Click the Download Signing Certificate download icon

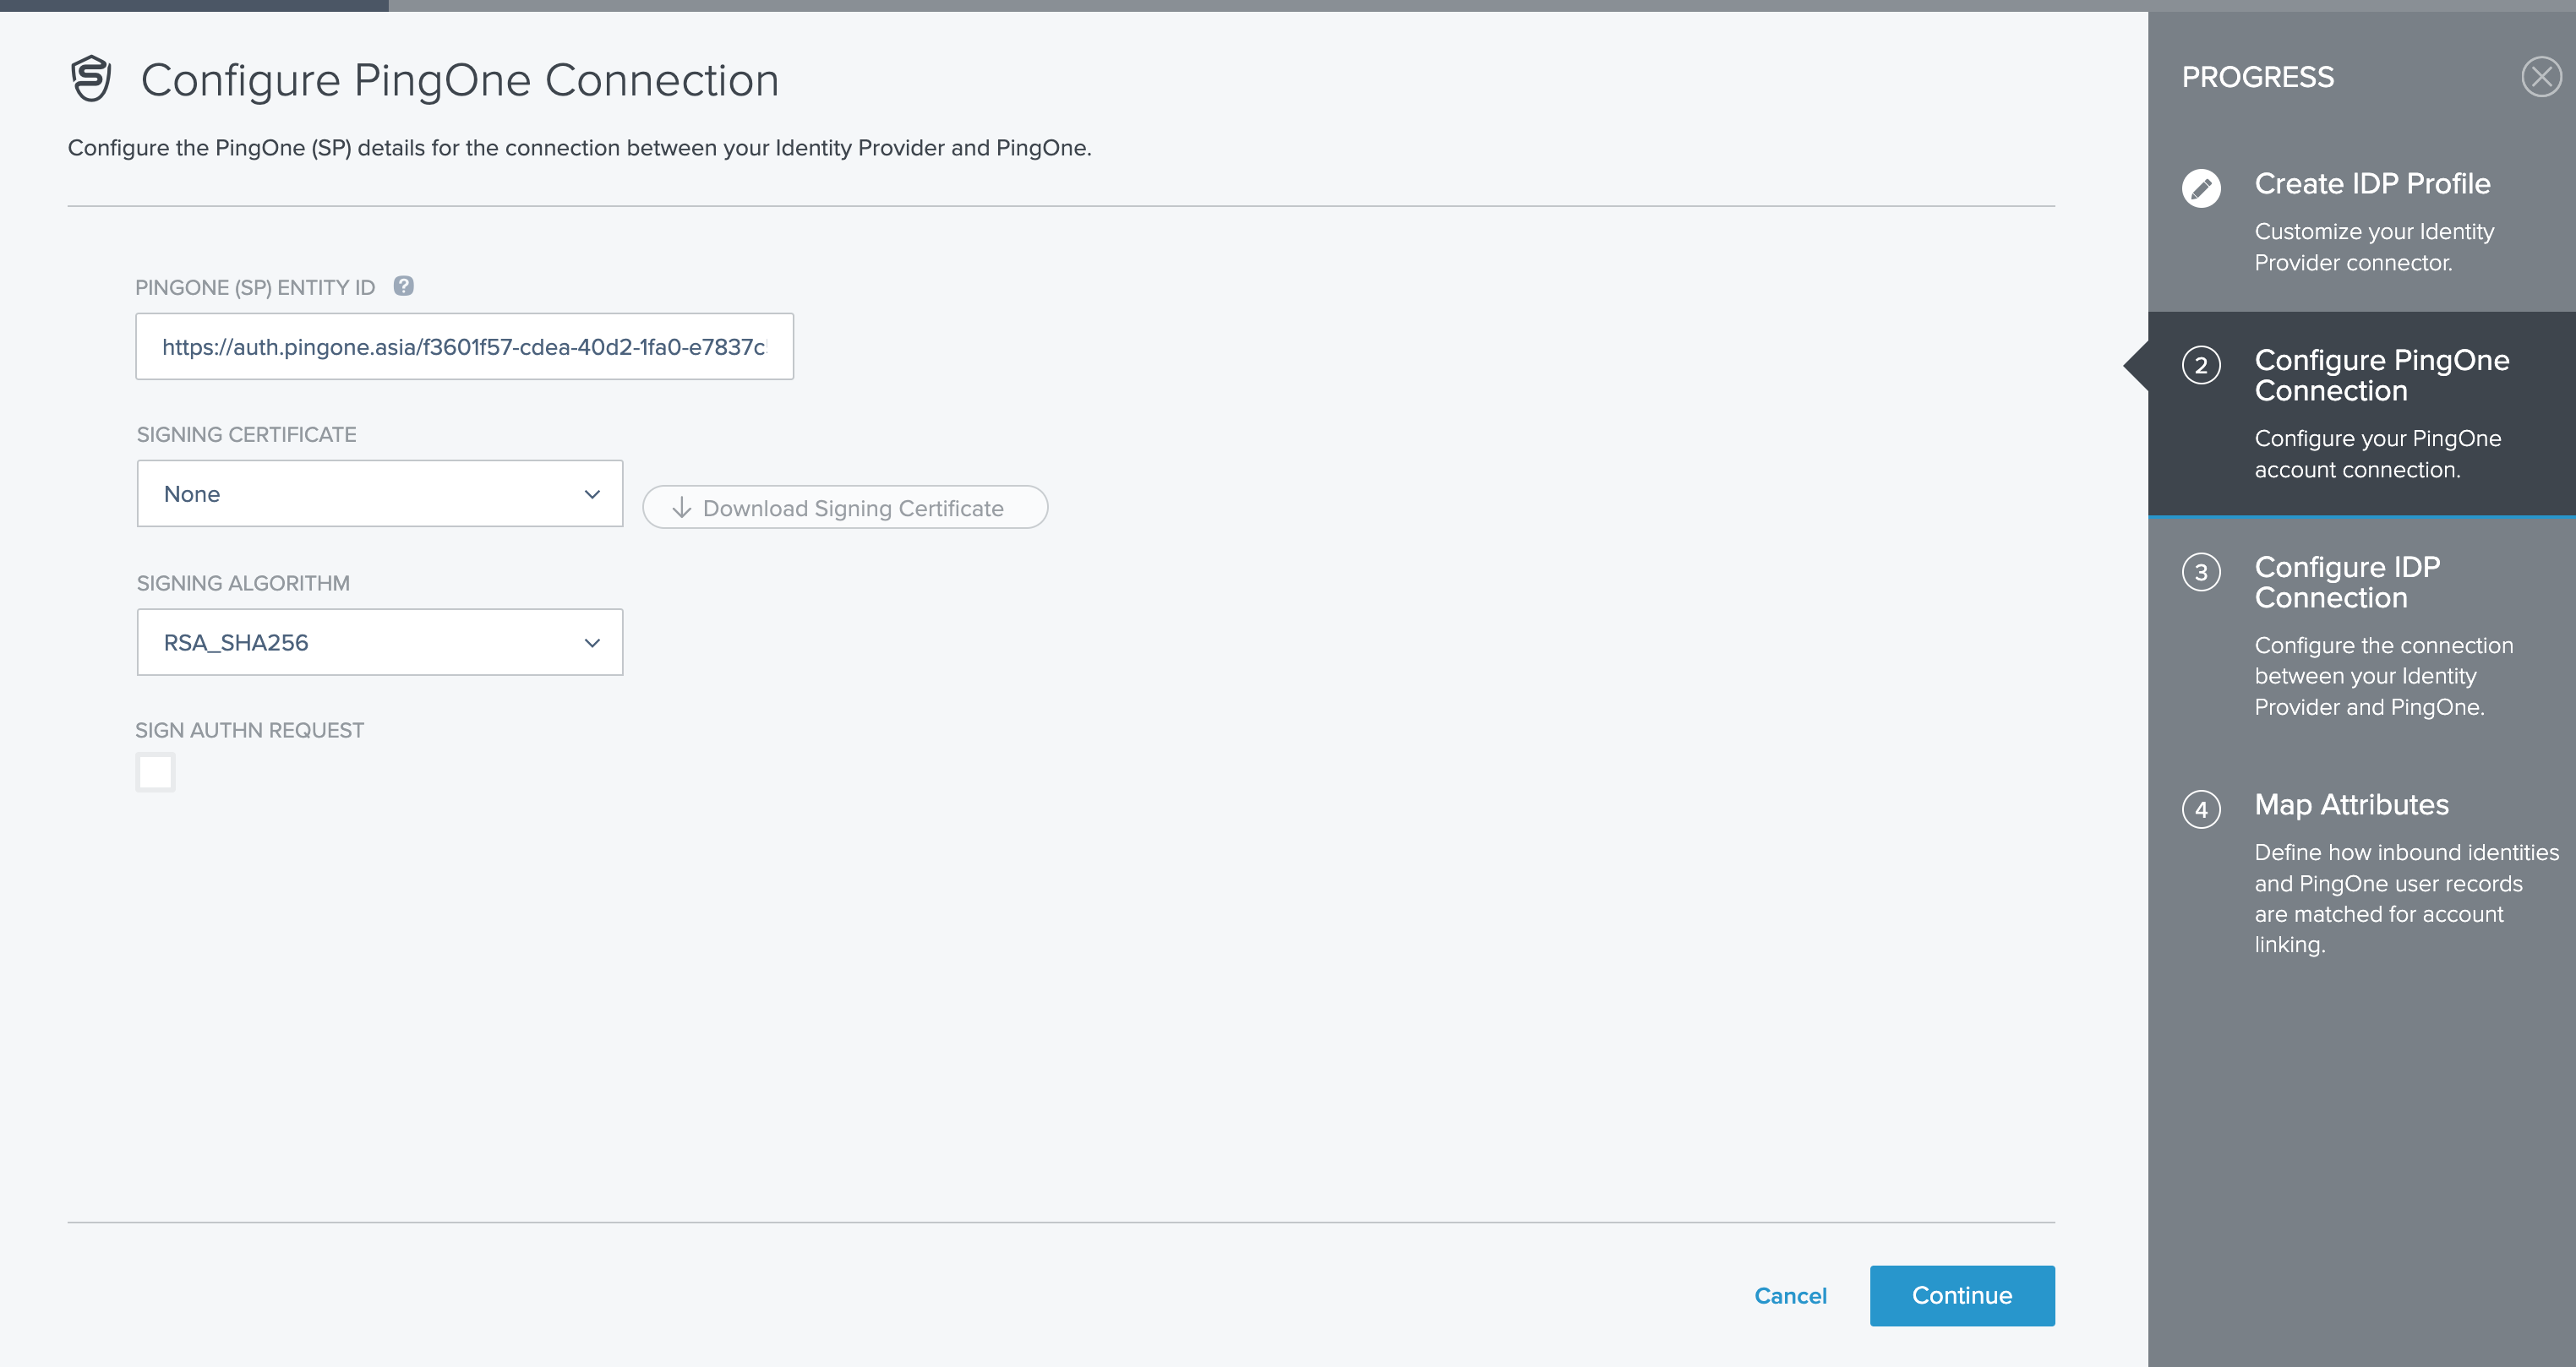pos(681,505)
